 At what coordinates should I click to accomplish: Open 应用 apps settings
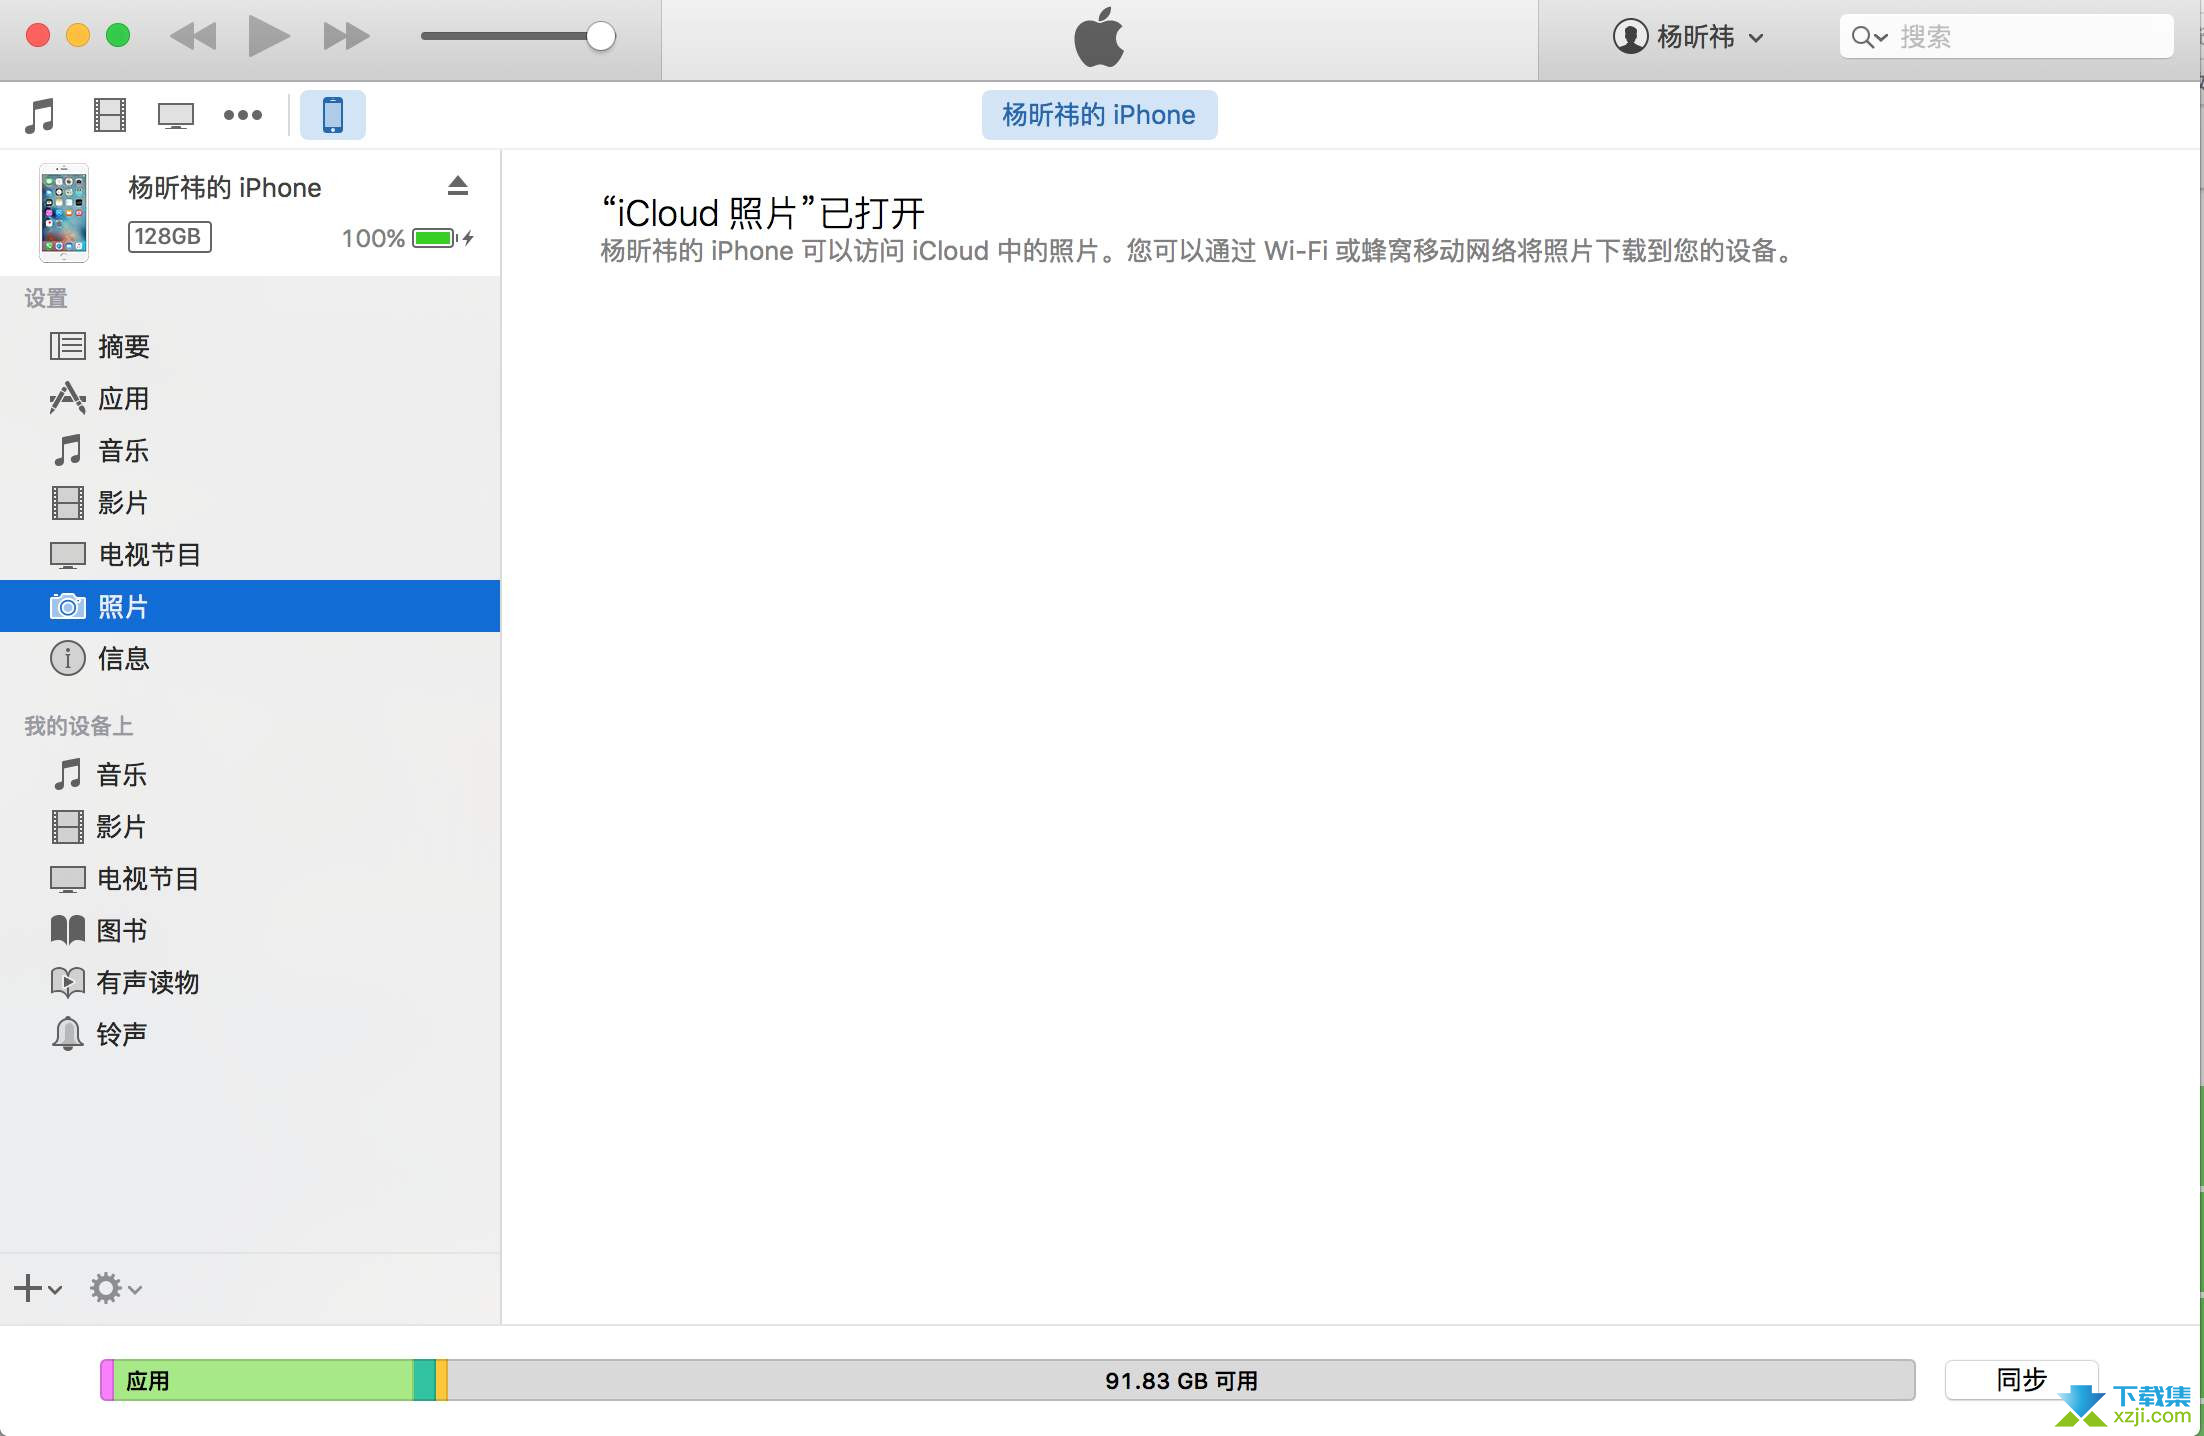250,398
